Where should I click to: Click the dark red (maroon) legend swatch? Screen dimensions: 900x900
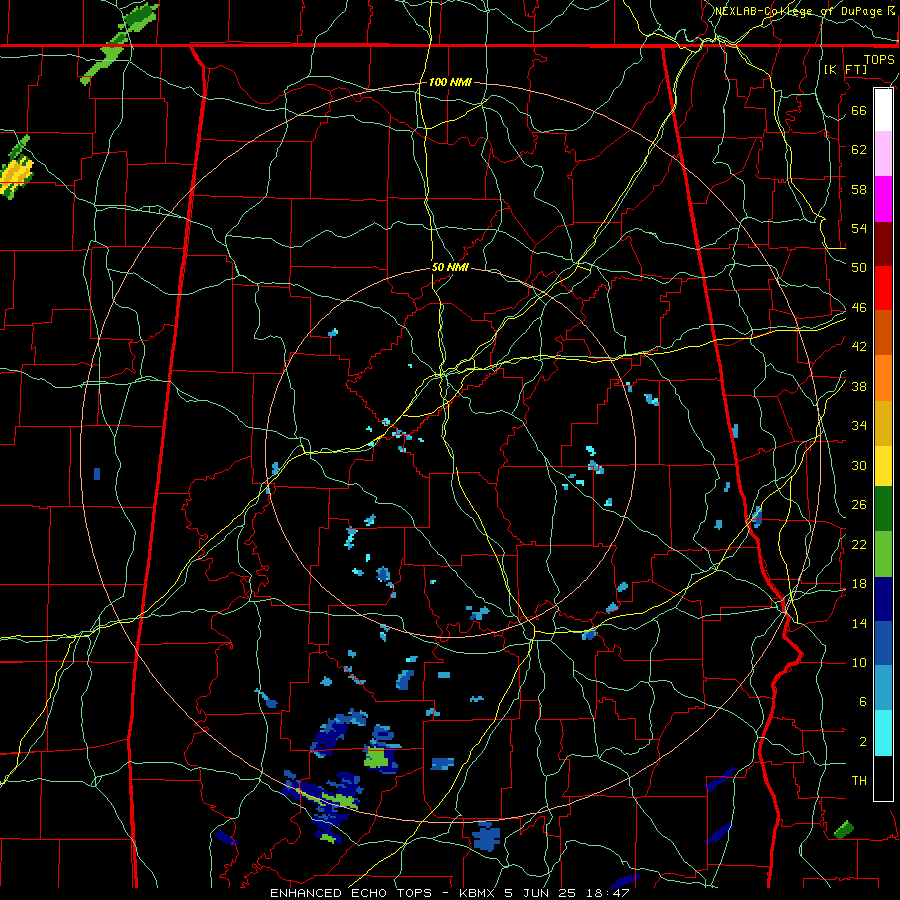click(883, 244)
